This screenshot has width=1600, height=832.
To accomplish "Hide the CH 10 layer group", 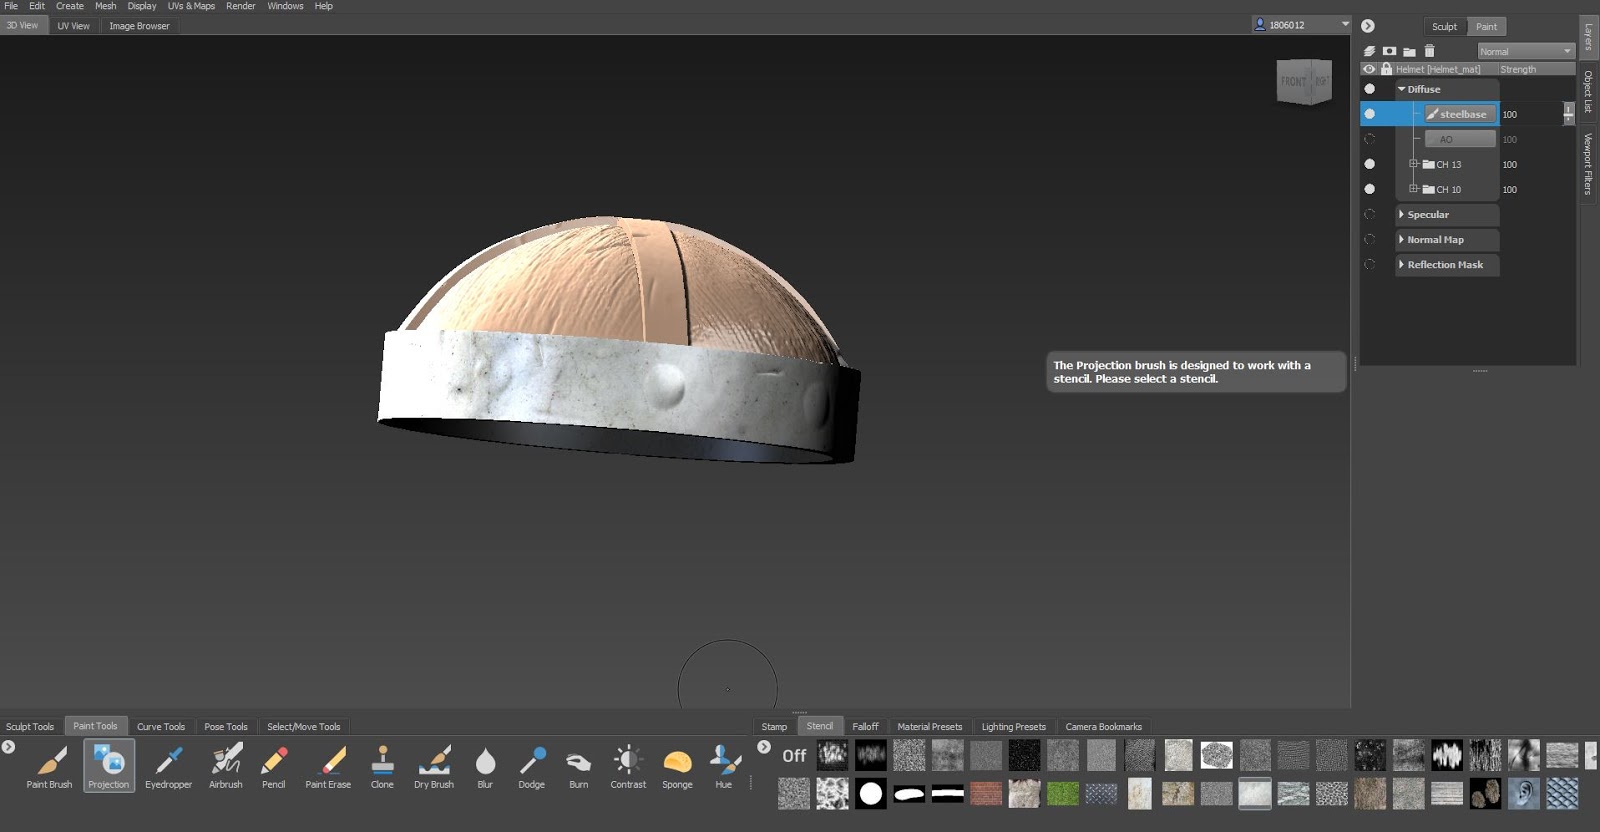I will coord(1369,189).
